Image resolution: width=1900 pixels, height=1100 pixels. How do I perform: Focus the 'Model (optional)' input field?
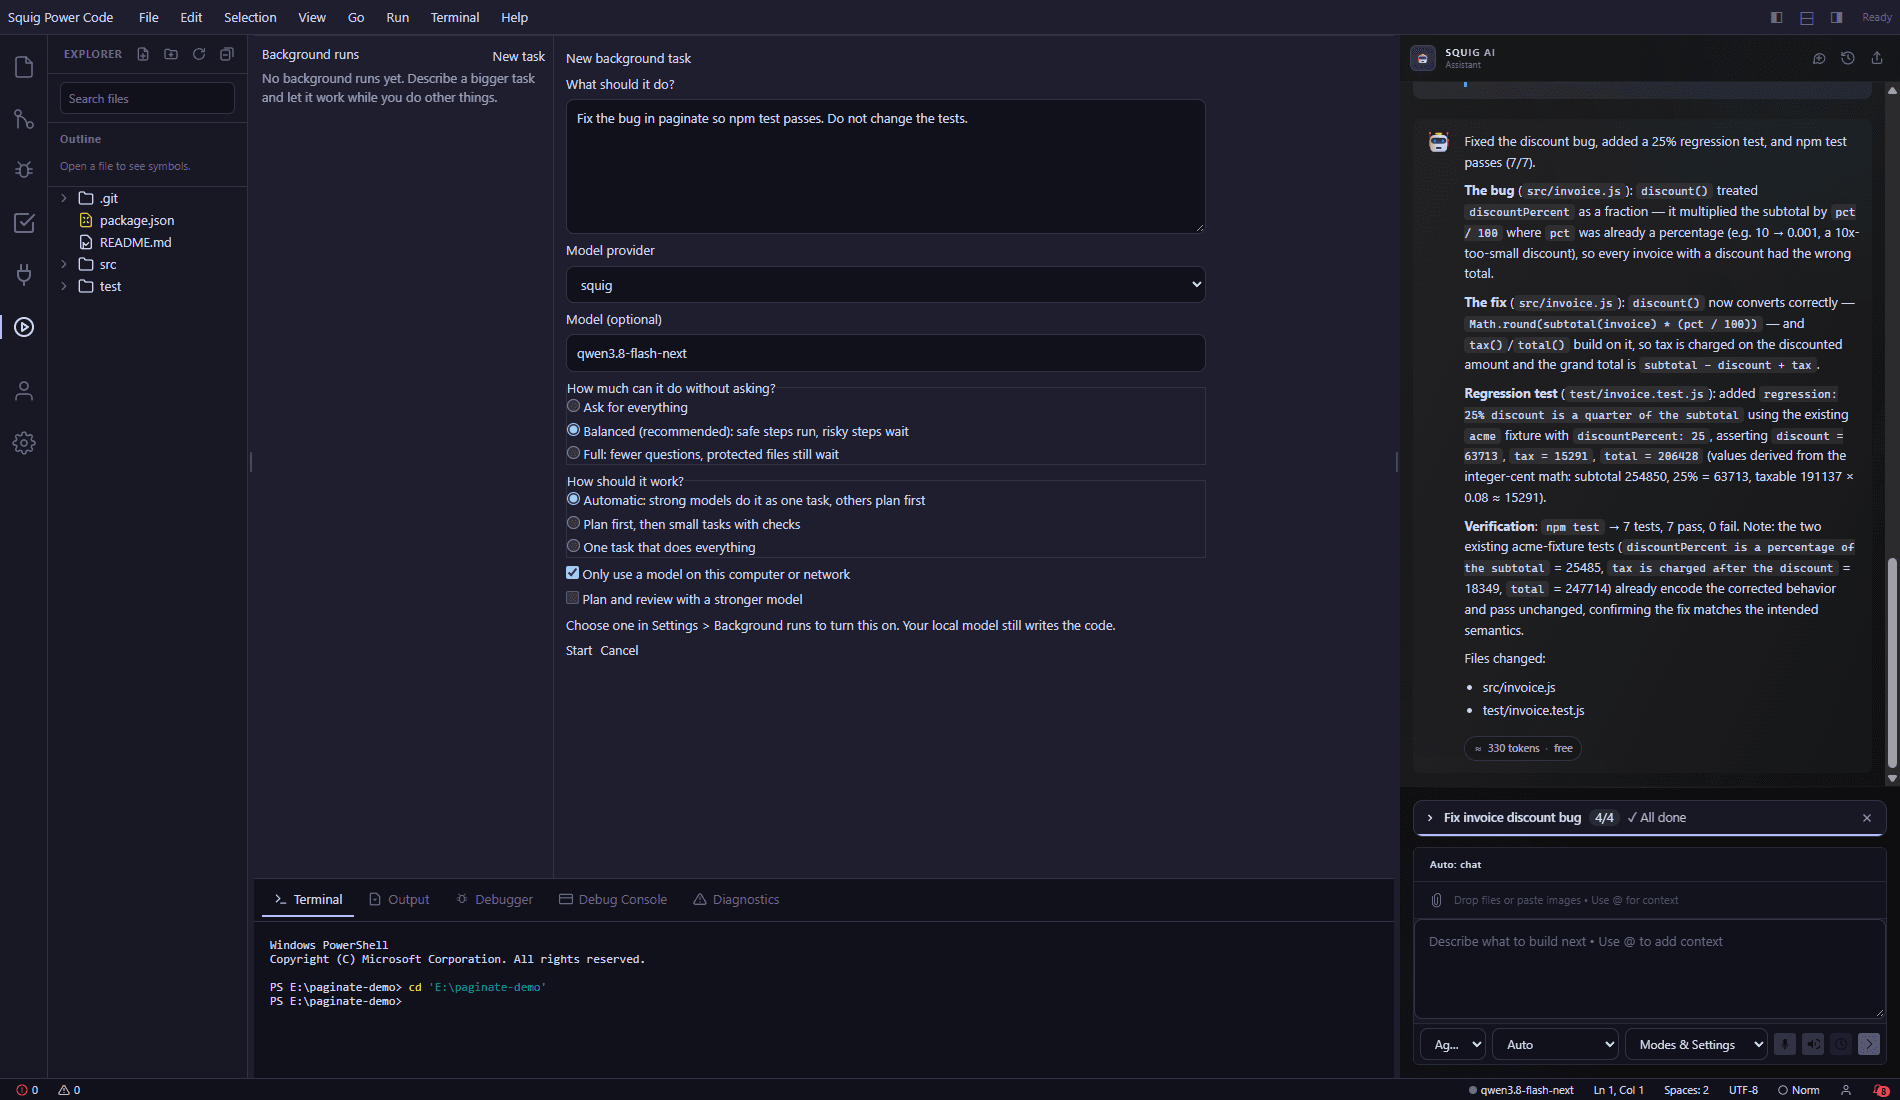click(885, 353)
